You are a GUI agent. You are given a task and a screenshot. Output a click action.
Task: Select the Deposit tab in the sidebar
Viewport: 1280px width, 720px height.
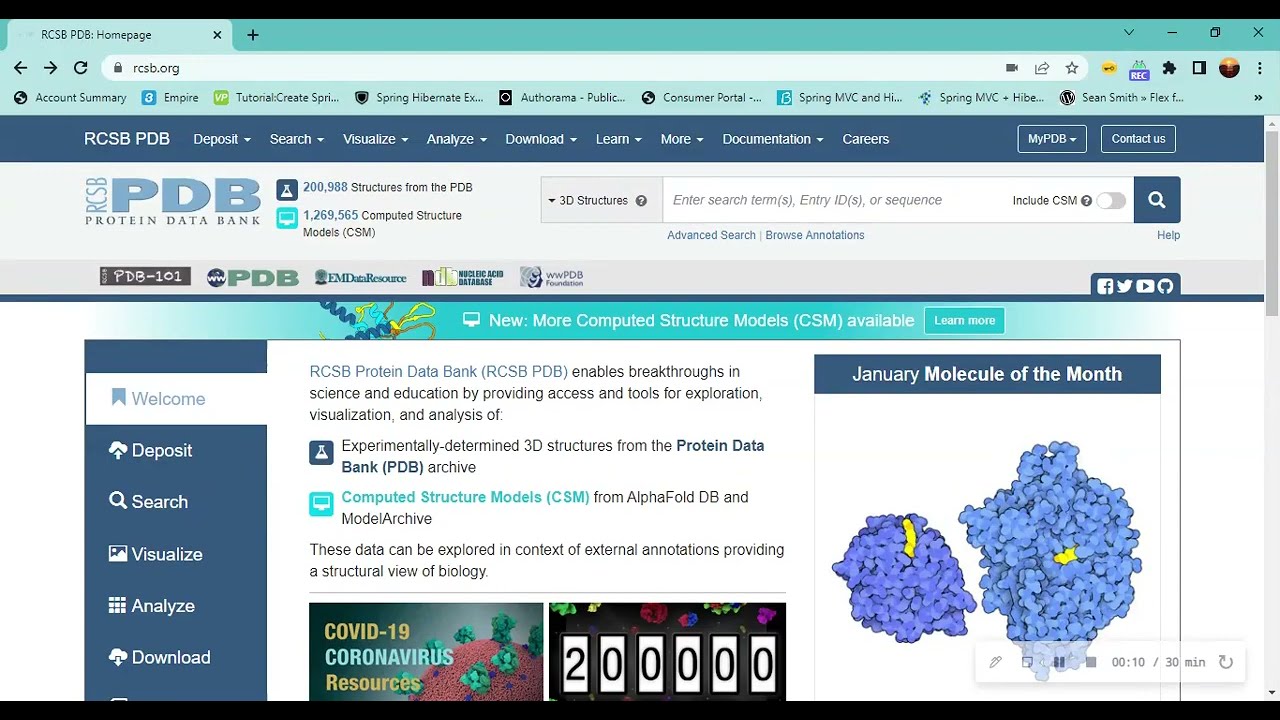pyautogui.click(x=176, y=451)
